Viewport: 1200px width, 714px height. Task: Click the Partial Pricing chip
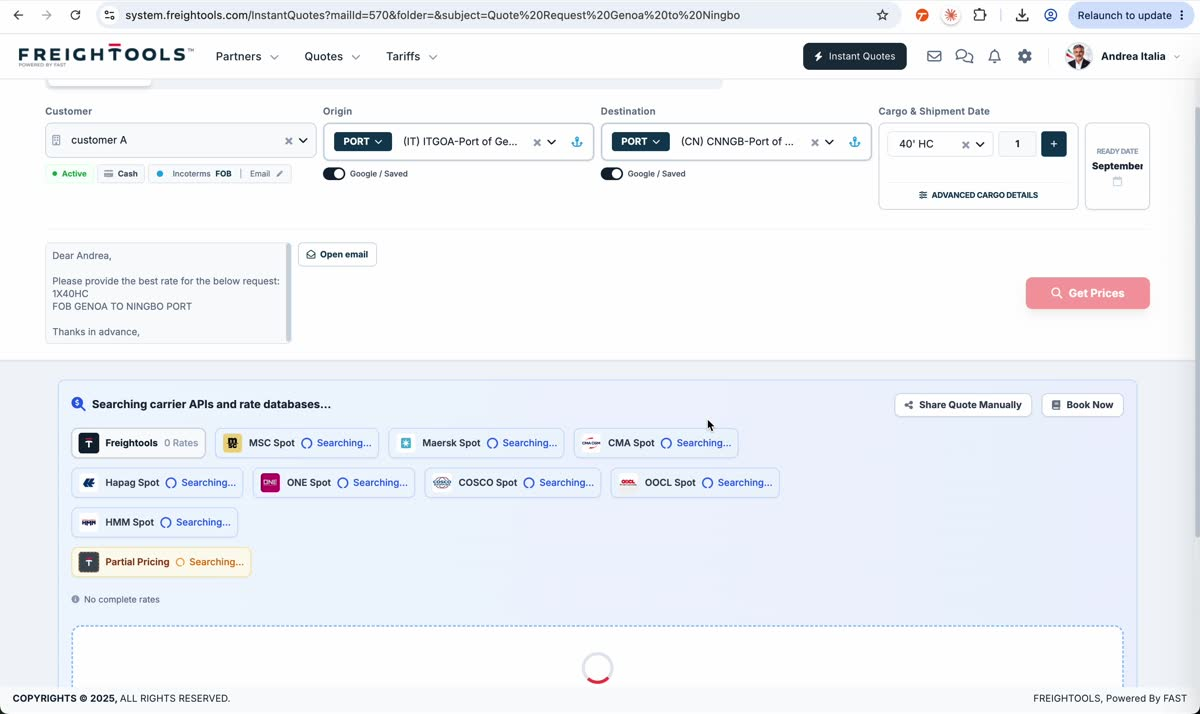click(x=161, y=562)
